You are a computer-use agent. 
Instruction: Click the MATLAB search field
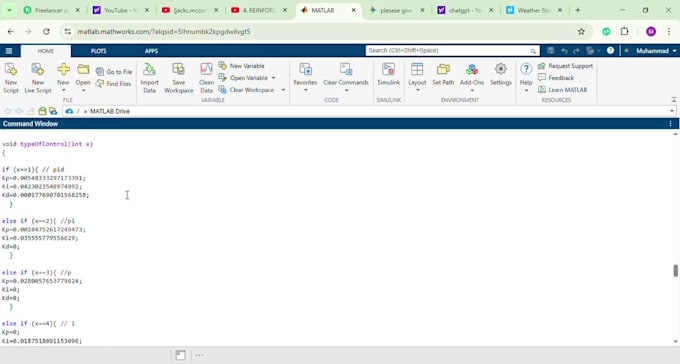452,50
